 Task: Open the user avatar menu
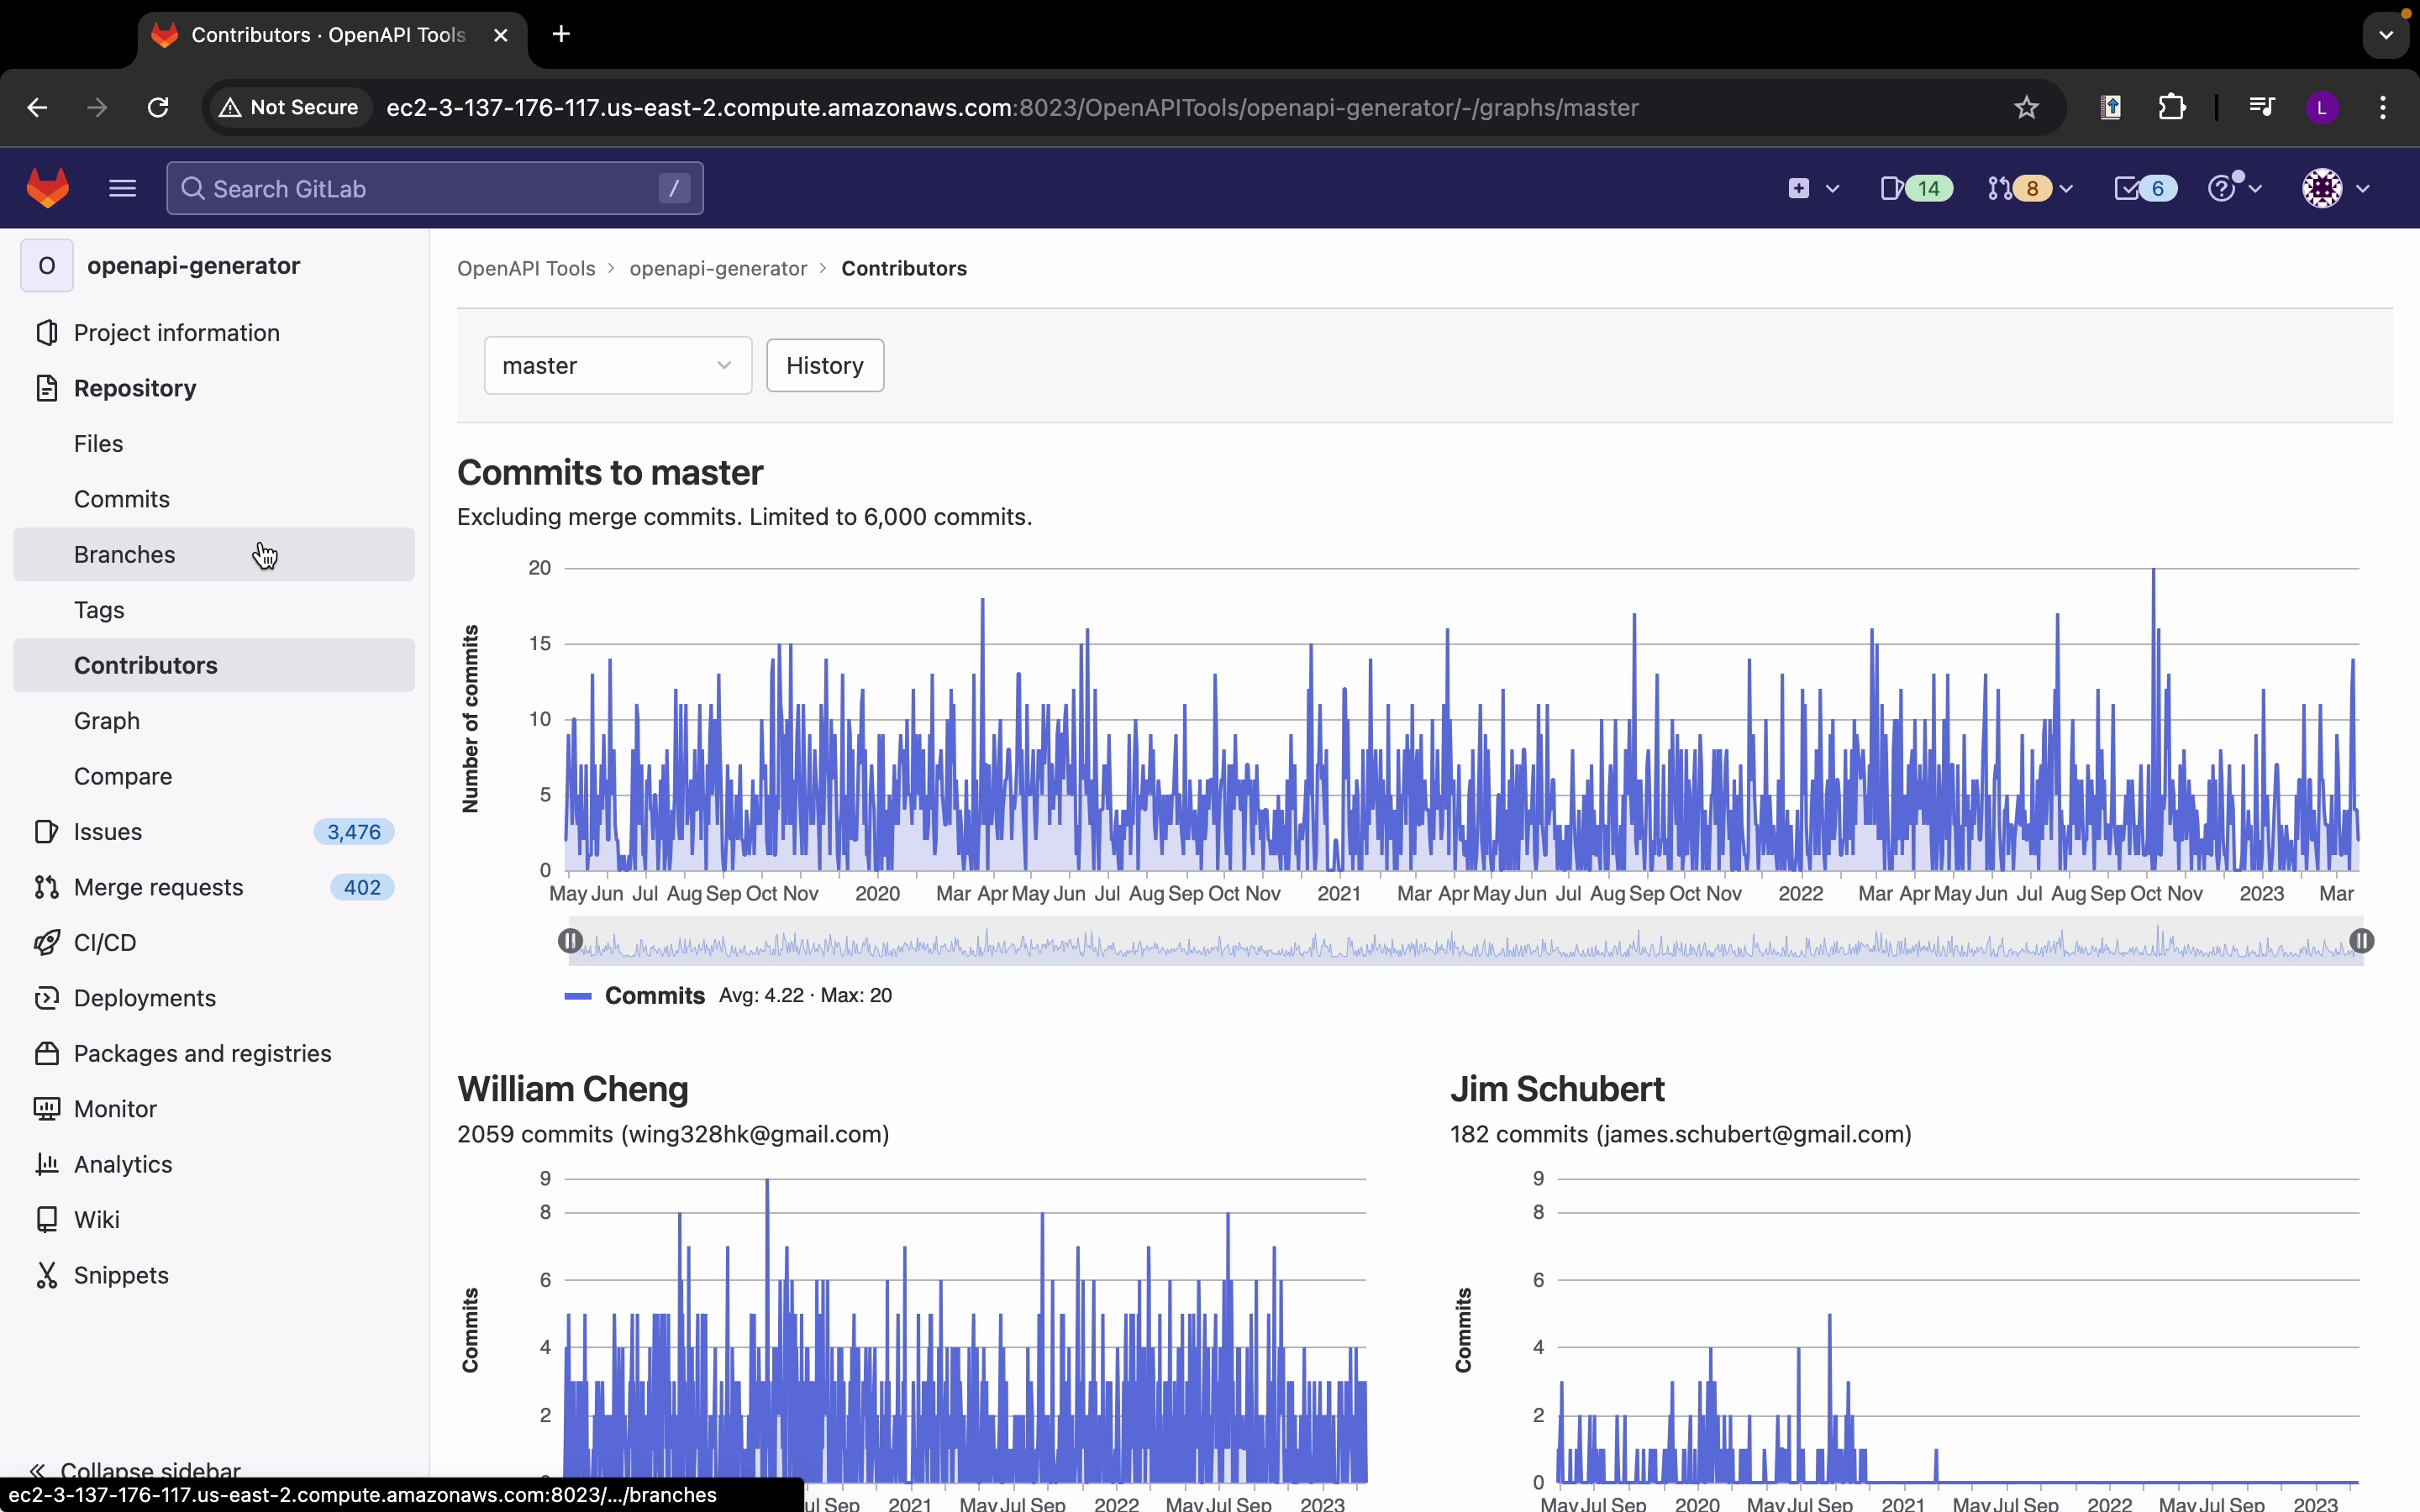(2335, 188)
